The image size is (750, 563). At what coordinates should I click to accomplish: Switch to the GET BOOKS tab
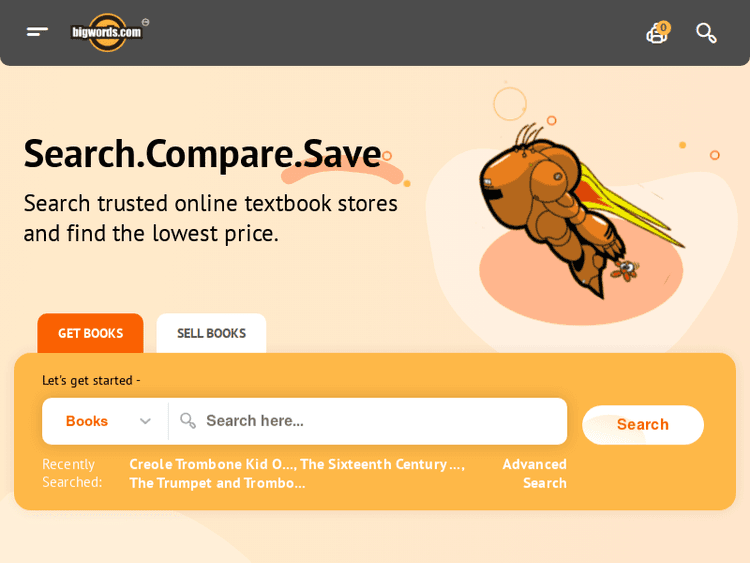(90, 333)
